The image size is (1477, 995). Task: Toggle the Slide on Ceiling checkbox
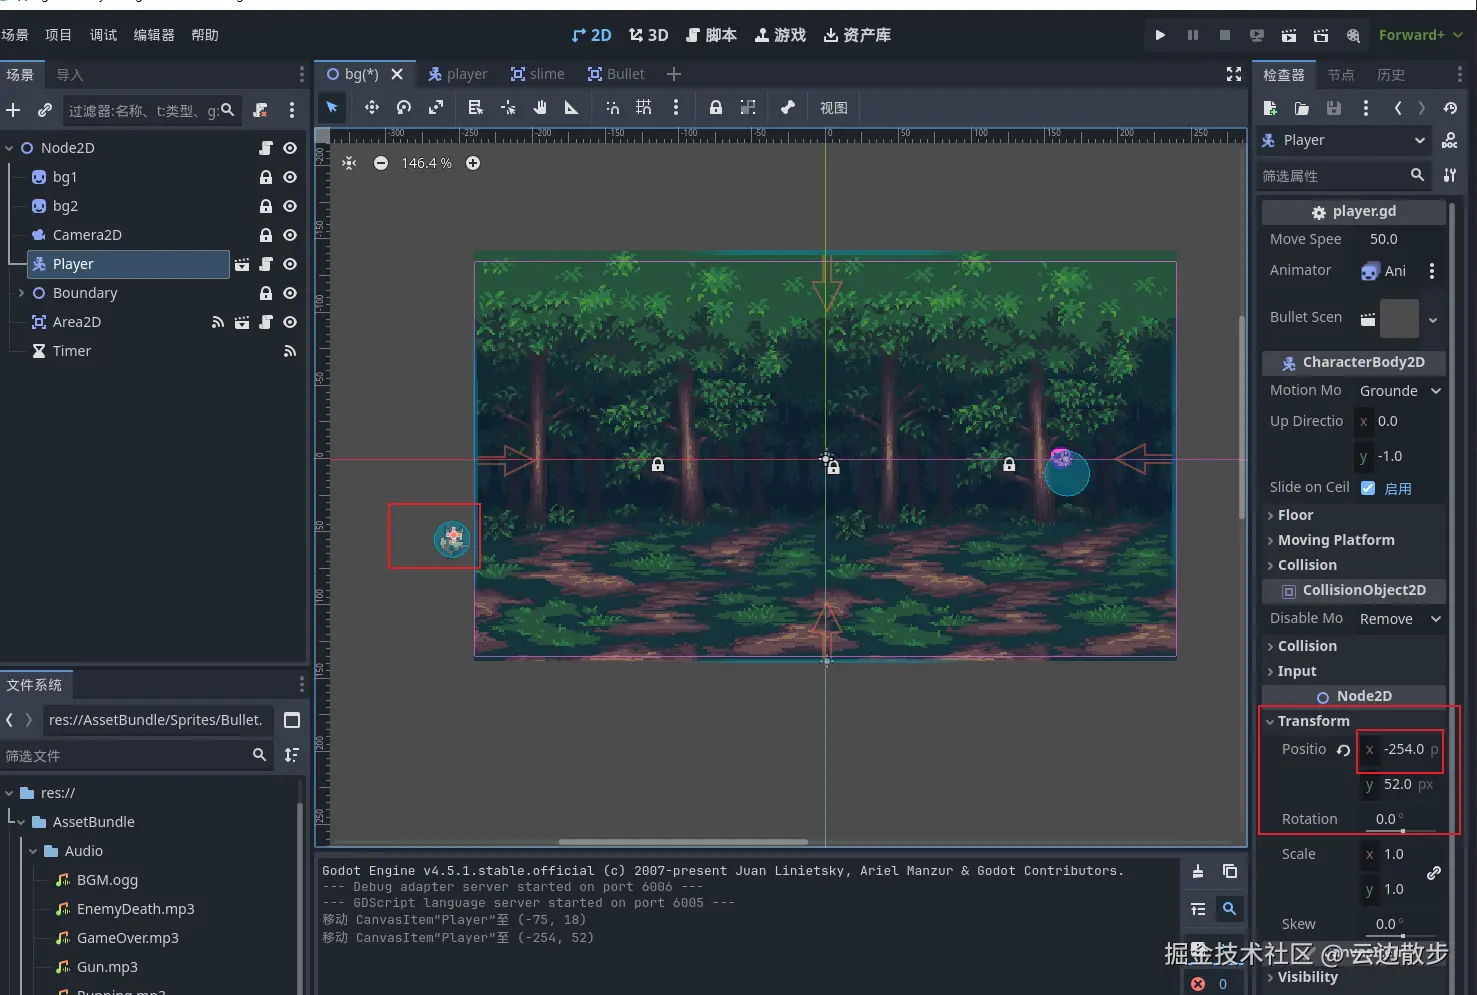[x=1368, y=488]
